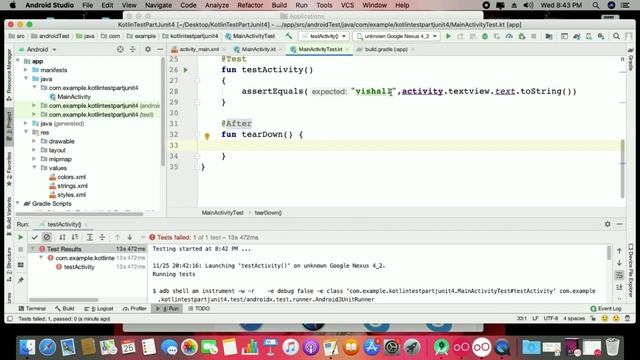Collapse the Test Results node
This screenshot has width=640, height=360.
(33, 249)
